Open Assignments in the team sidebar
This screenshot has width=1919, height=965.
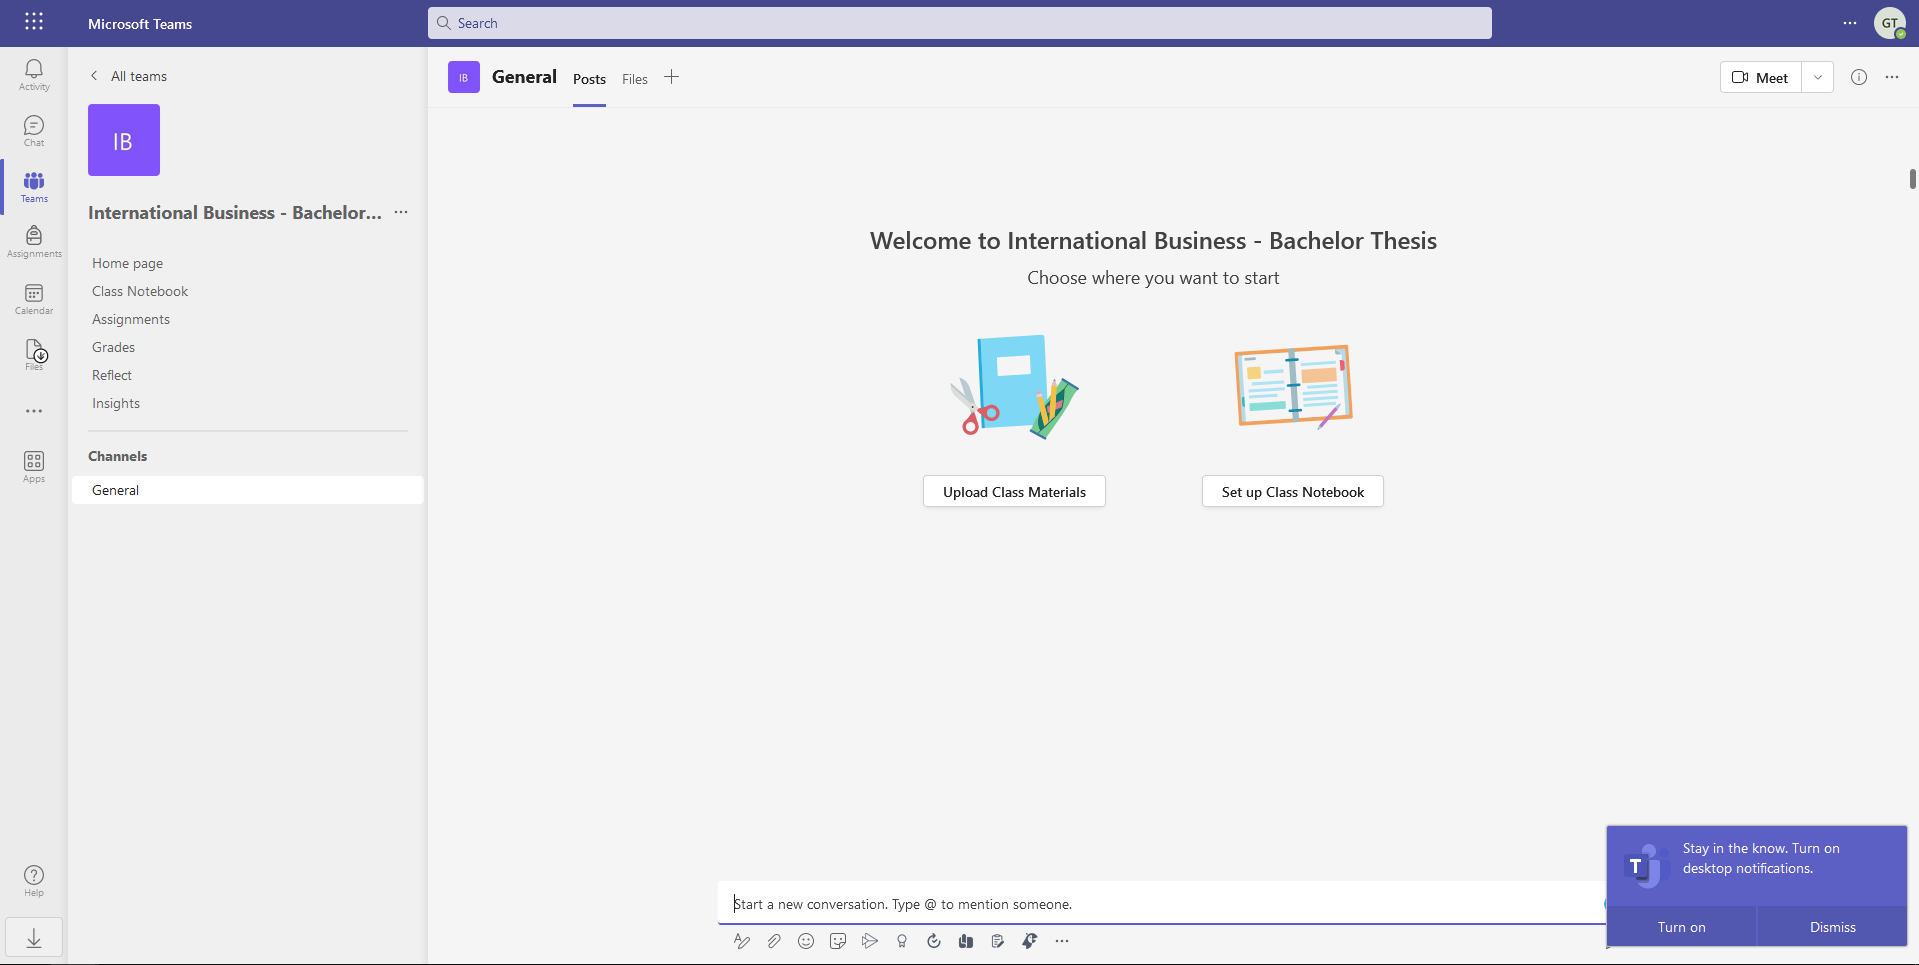click(131, 319)
